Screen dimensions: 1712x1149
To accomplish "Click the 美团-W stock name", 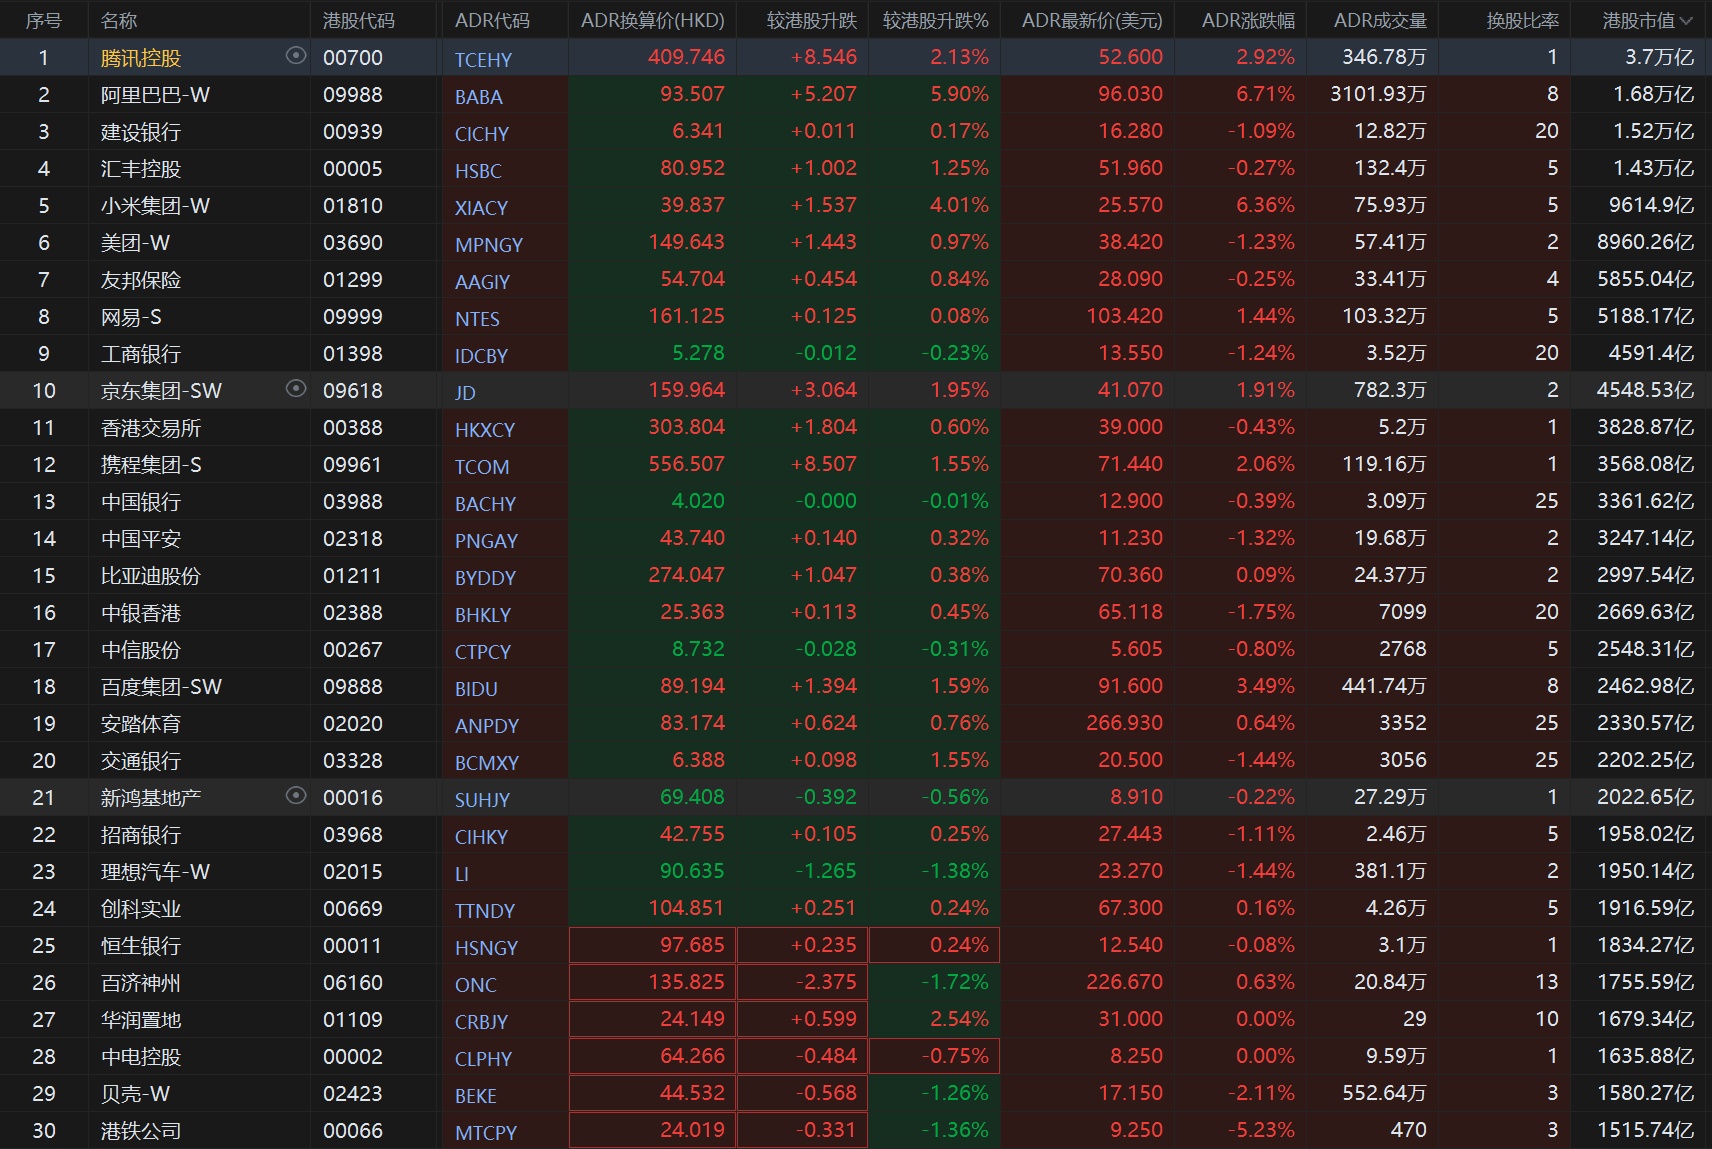I will 136,243.
